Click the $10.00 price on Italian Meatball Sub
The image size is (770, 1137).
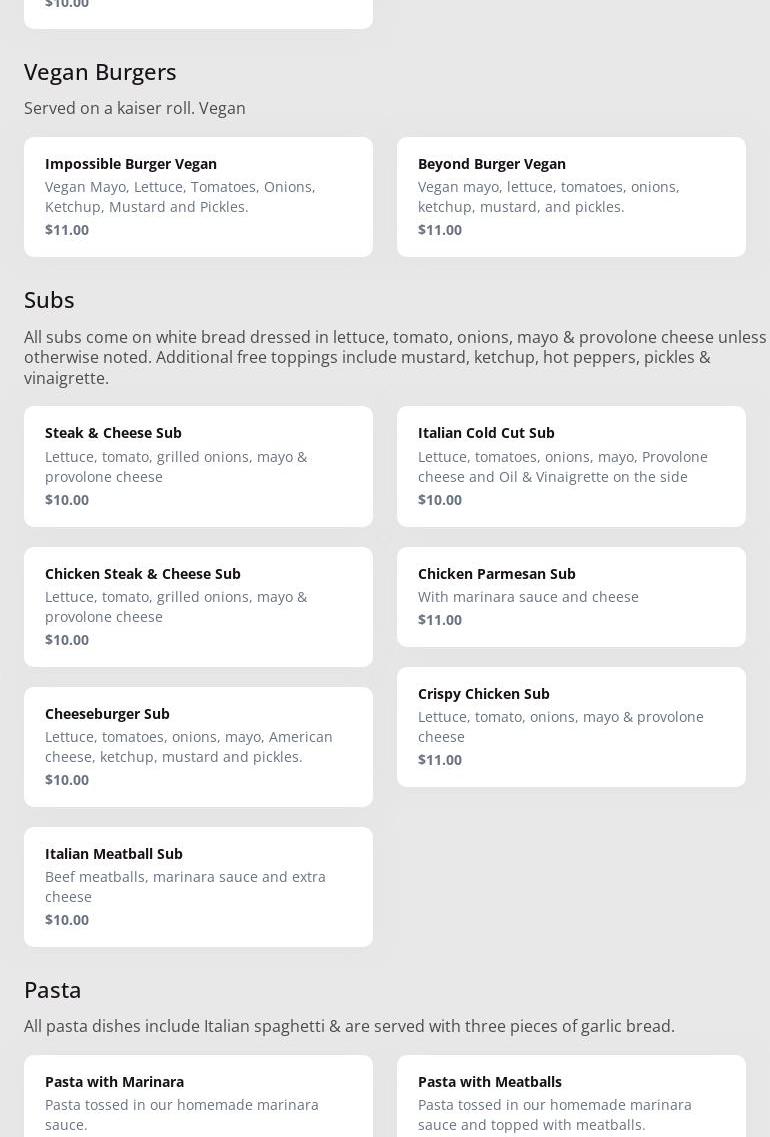point(67,920)
